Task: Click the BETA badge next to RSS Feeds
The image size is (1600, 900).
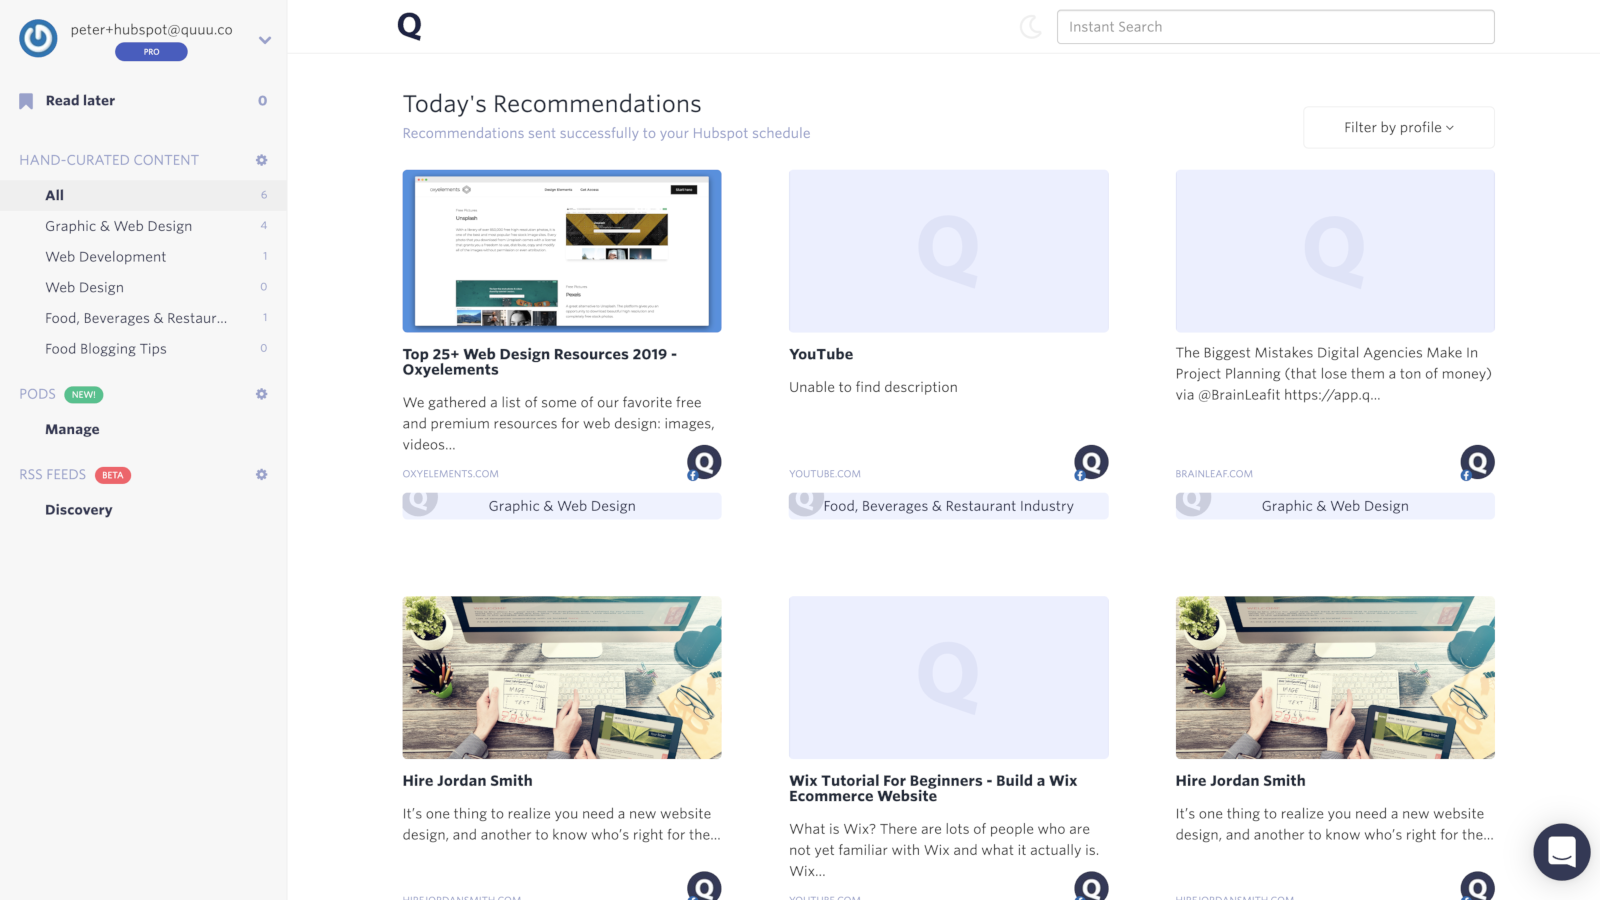Action: point(113,476)
